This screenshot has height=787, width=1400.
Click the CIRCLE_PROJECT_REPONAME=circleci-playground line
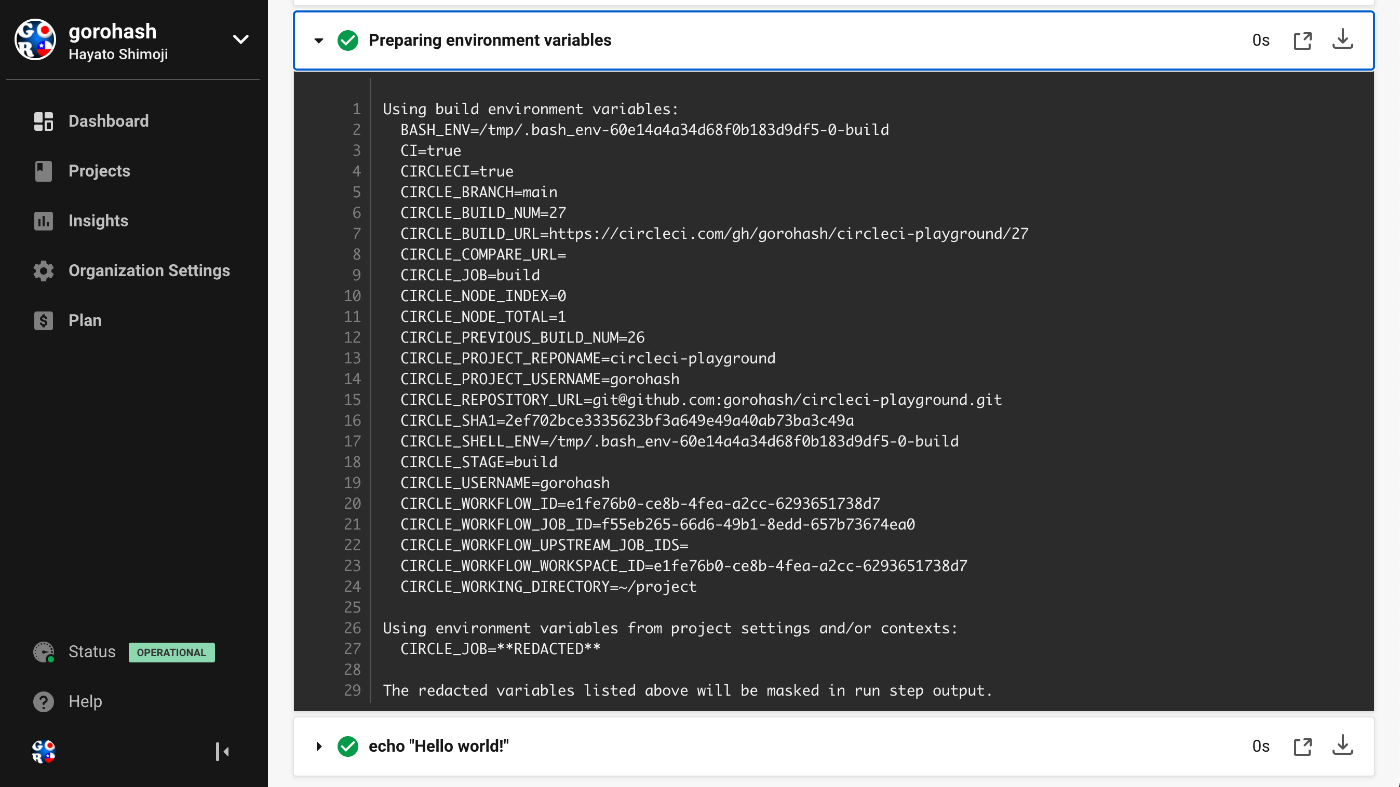[x=588, y=358]
